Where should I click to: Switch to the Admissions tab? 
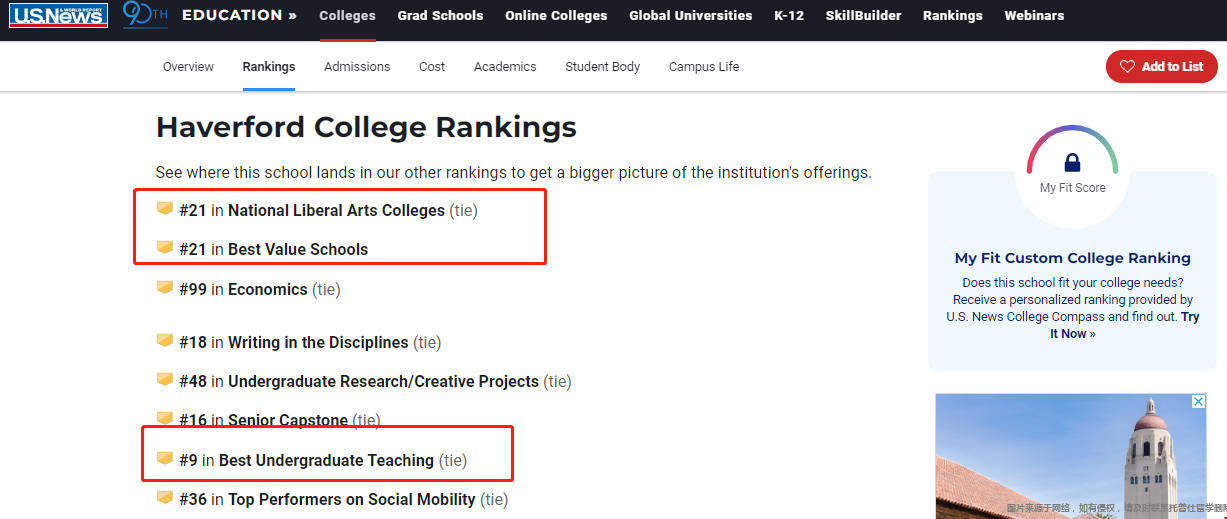pos(357,67)
